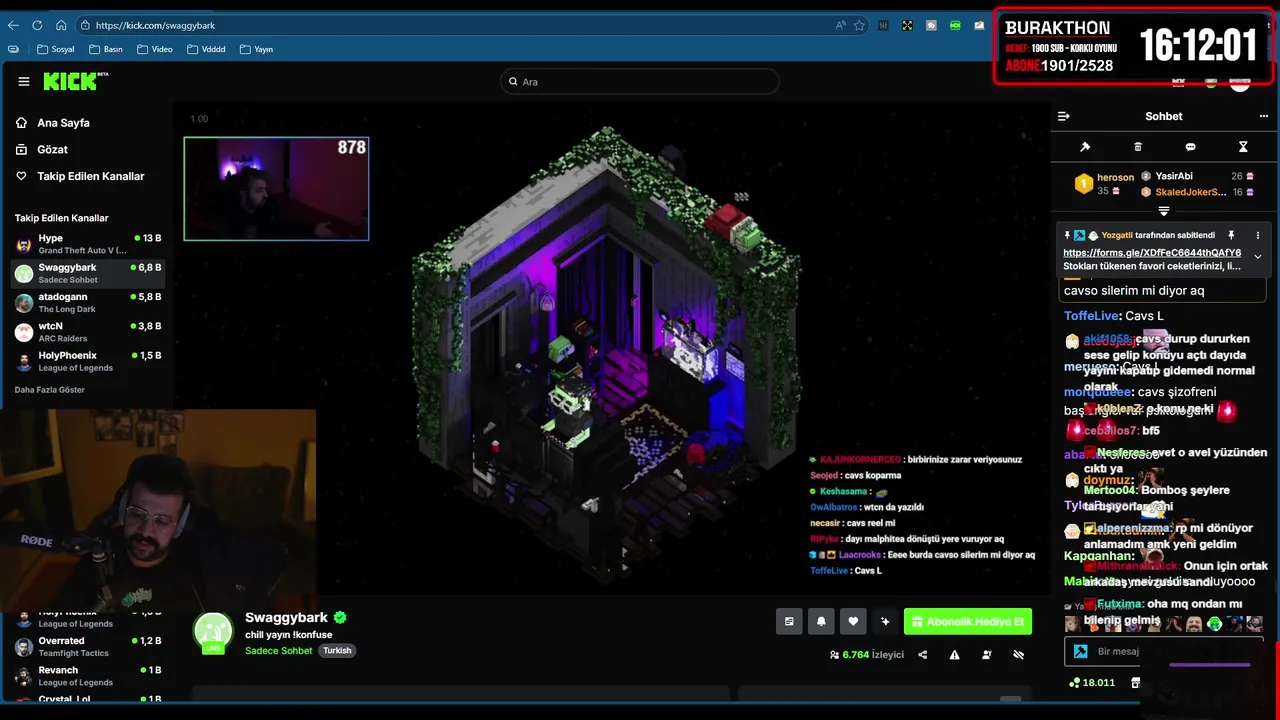Open Takip Edilen Kanallar page

tap(90, 176)
